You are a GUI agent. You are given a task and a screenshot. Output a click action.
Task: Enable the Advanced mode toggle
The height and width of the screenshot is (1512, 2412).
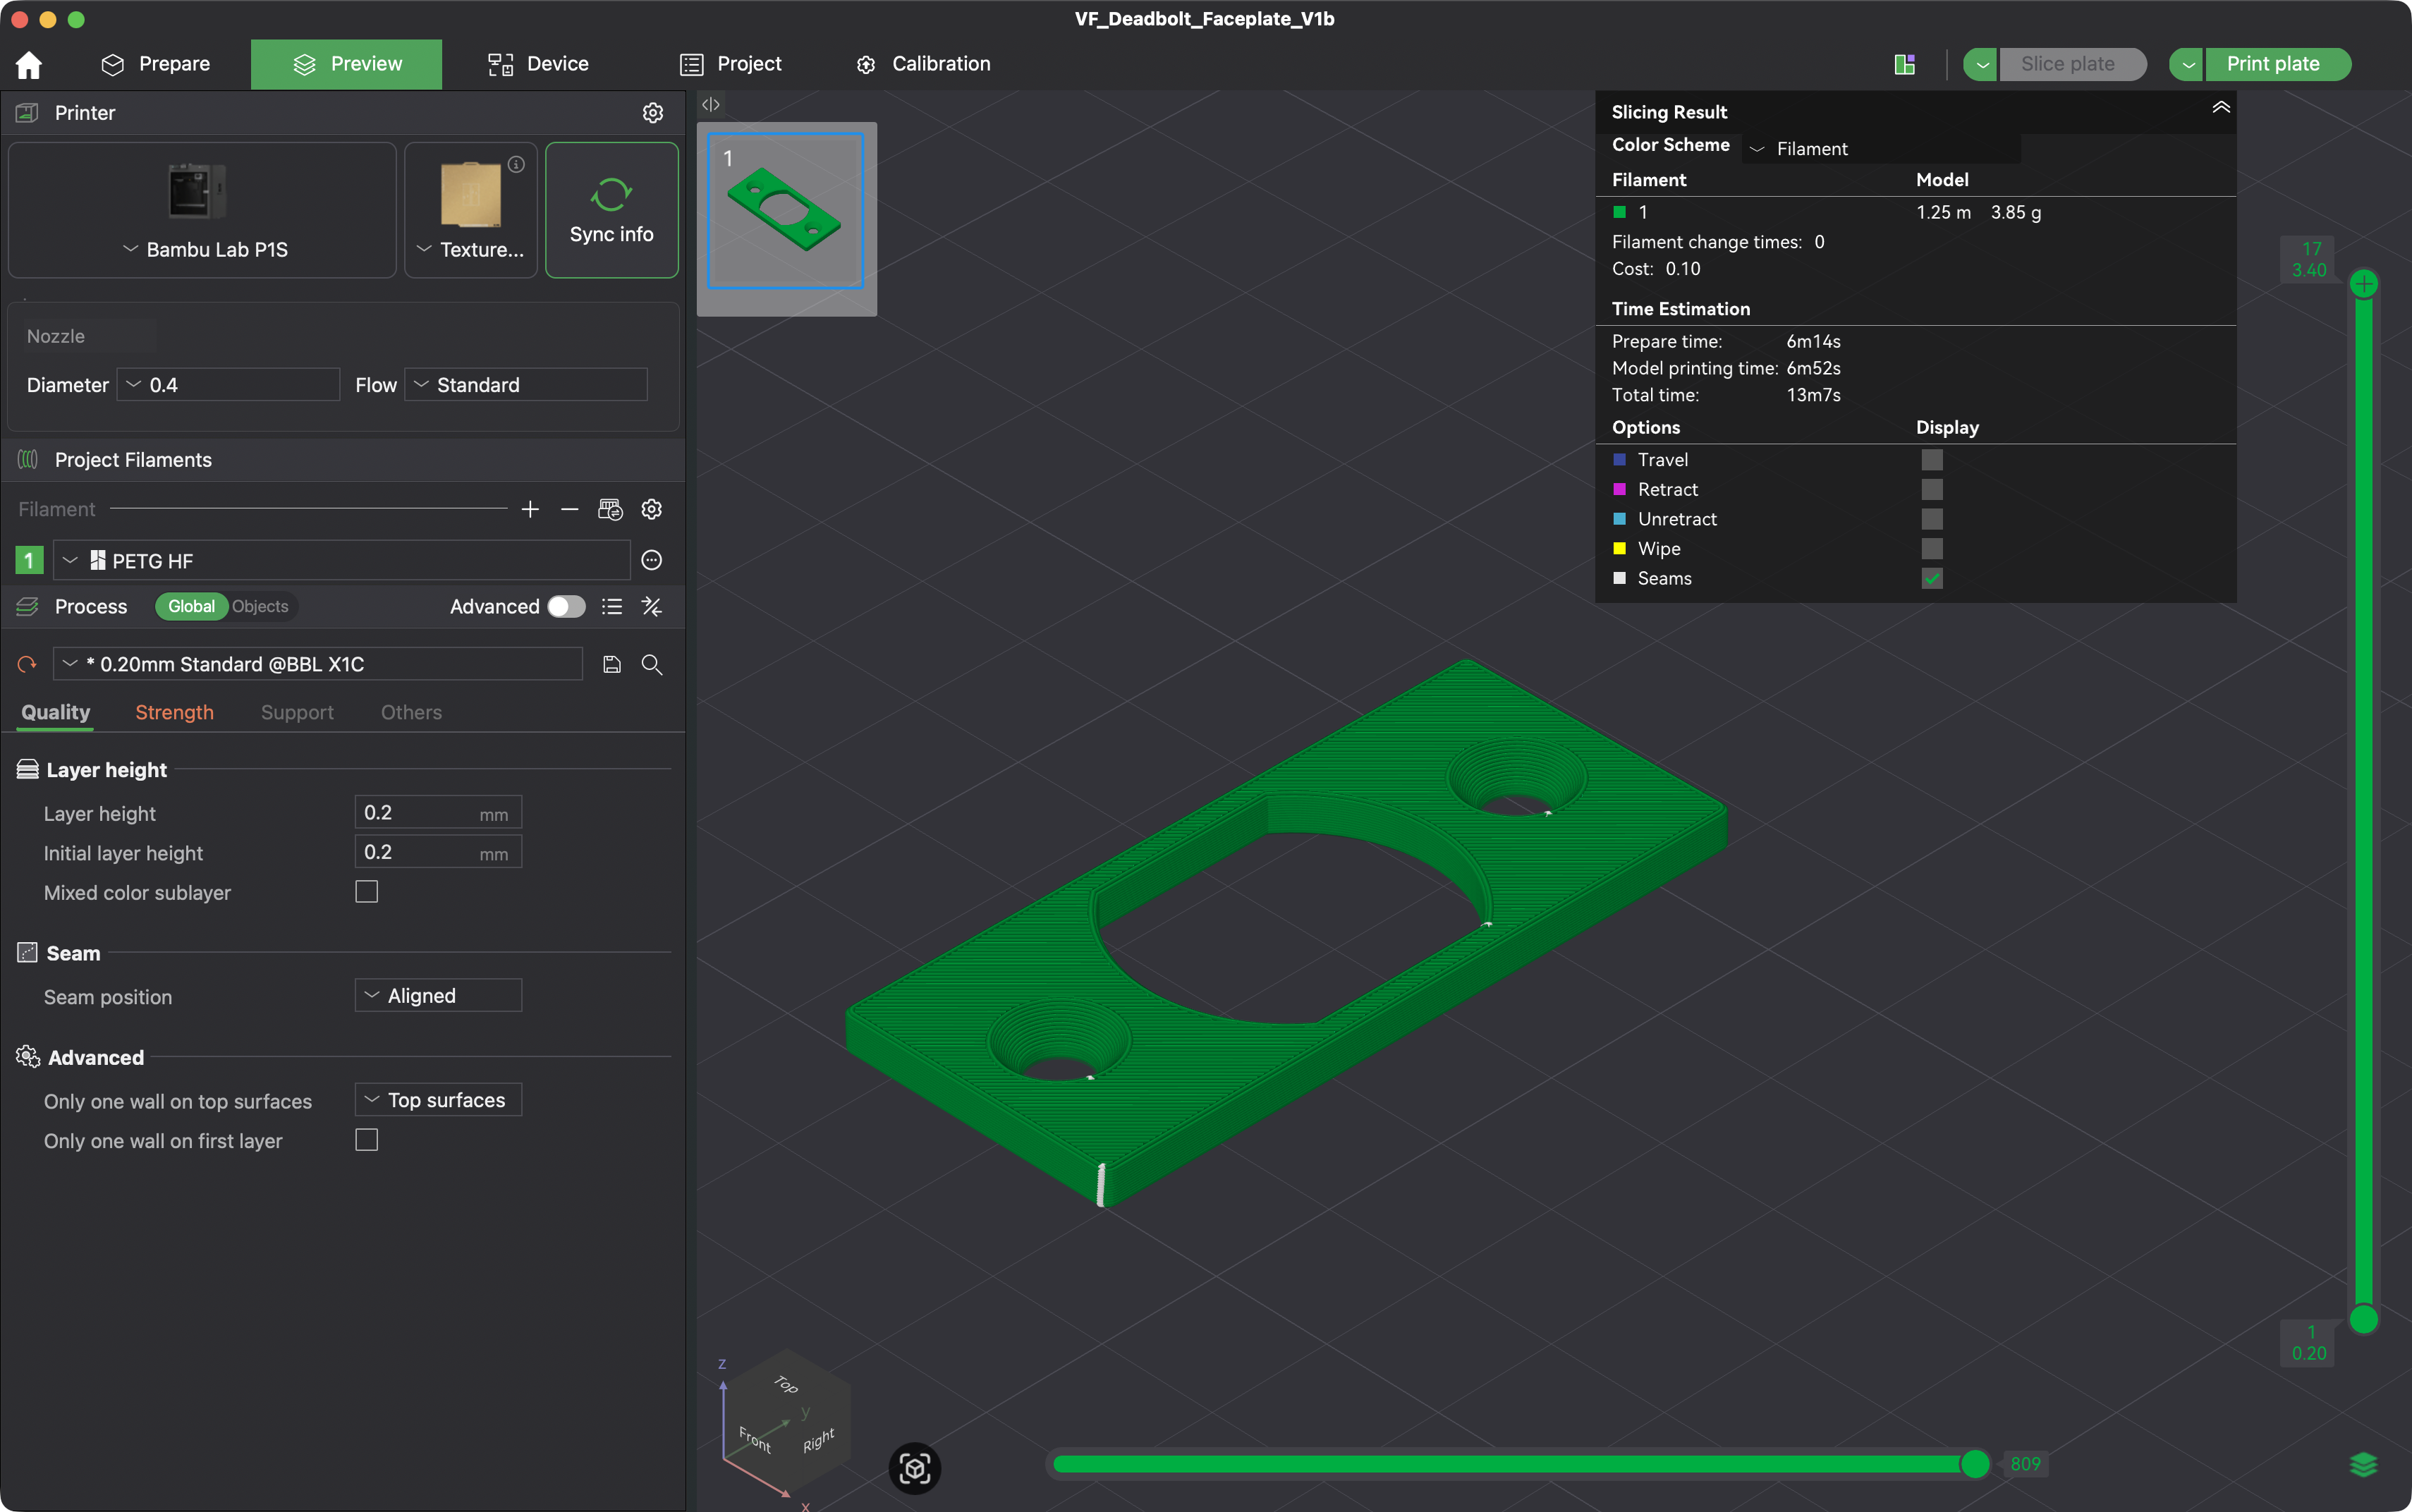tap(566, 607)
